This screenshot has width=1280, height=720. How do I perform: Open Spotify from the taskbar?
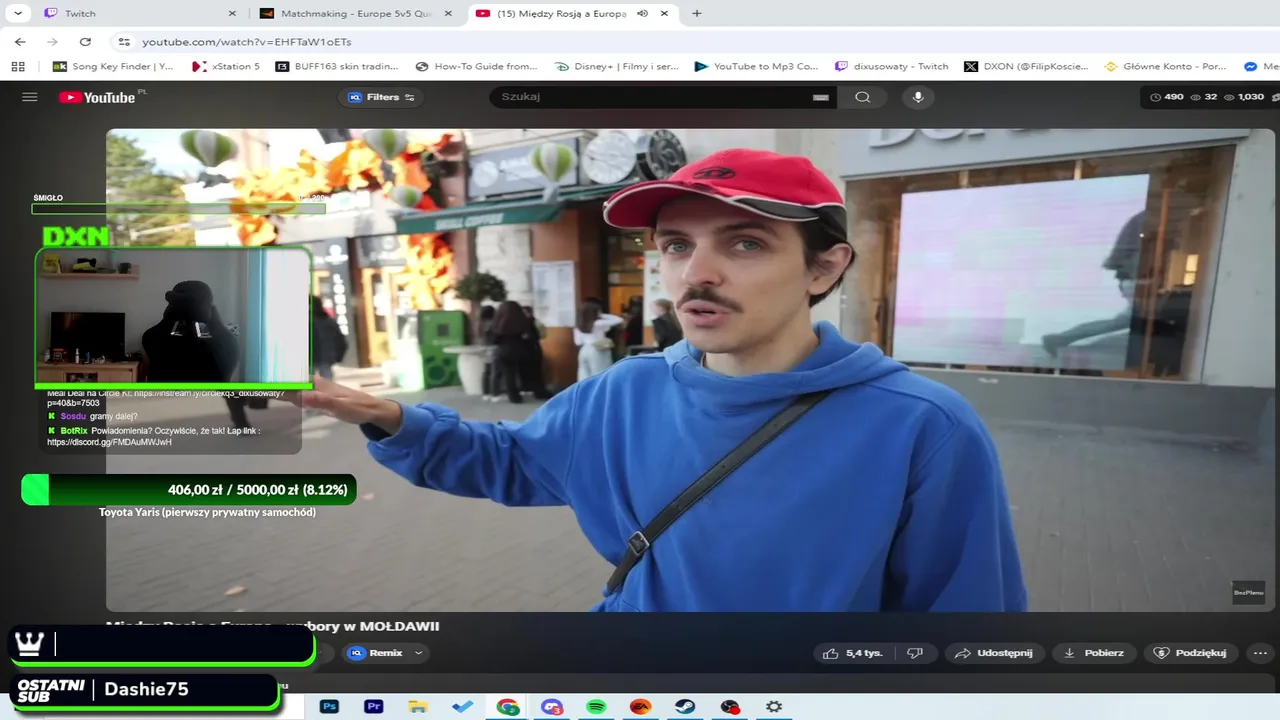point(597,707)
